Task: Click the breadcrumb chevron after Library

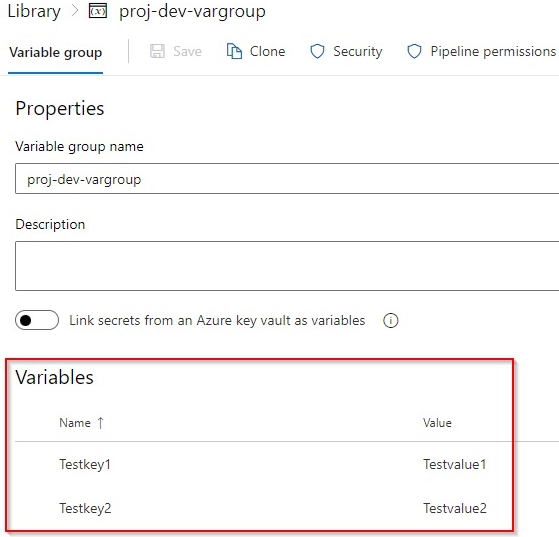Action: [x=75, y=11]
